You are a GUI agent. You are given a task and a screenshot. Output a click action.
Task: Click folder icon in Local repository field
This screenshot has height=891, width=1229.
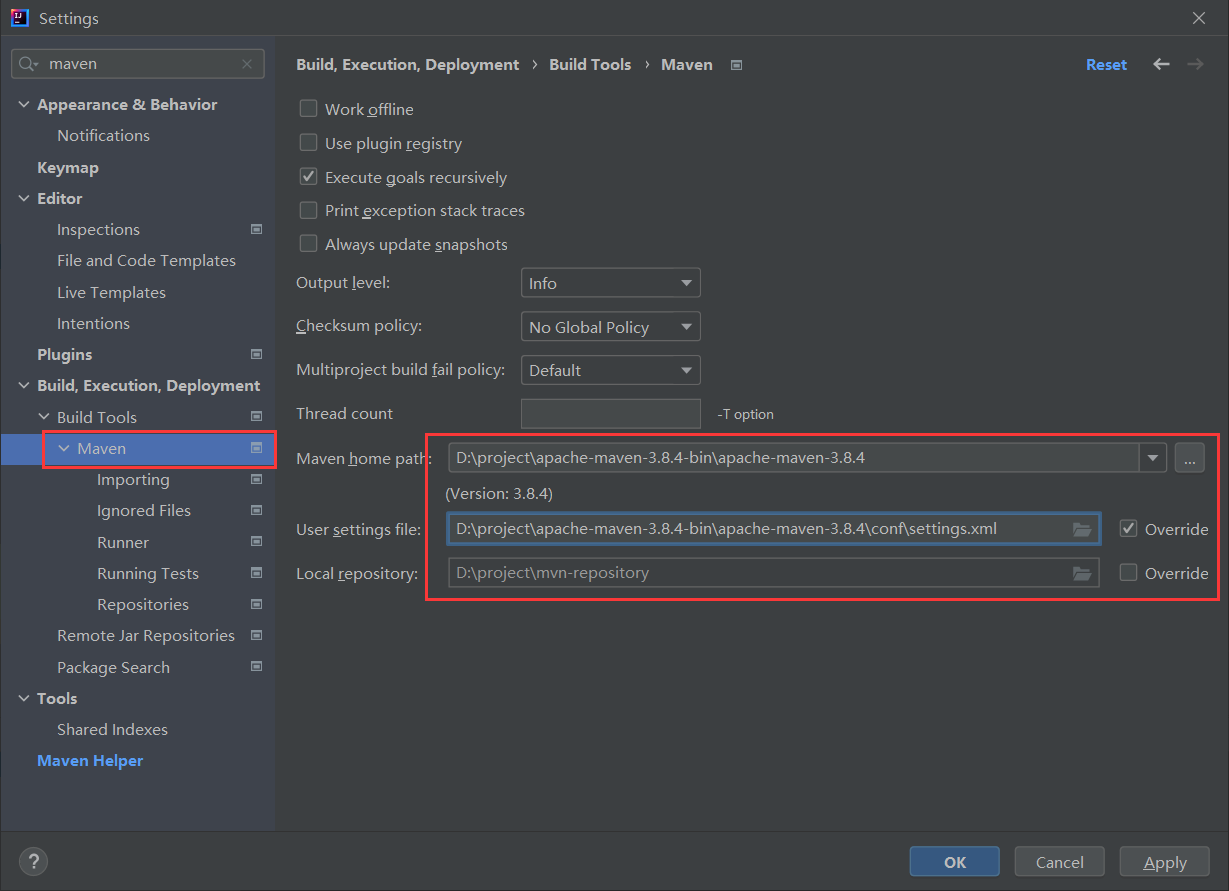[x=1082, y=573]
